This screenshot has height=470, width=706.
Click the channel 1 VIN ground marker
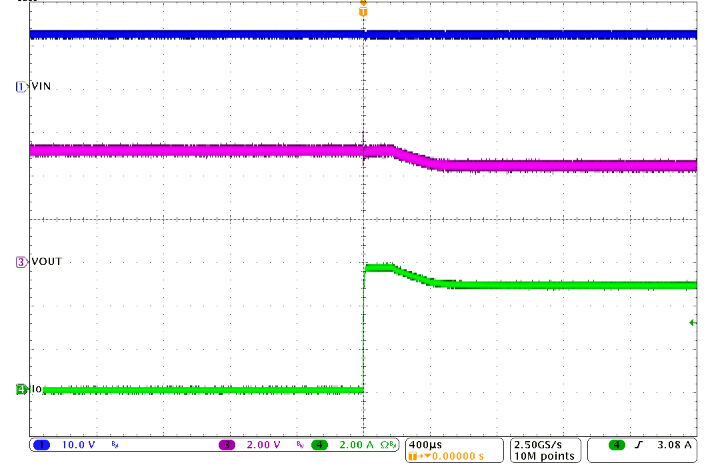pyautogui.click(x=19, y=87)
